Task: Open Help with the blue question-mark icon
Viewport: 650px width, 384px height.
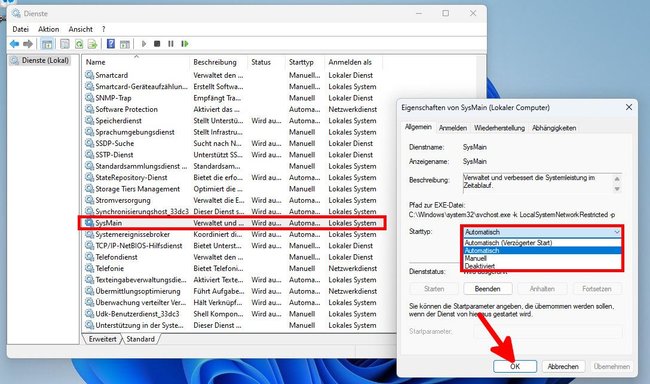Action: 111,44
